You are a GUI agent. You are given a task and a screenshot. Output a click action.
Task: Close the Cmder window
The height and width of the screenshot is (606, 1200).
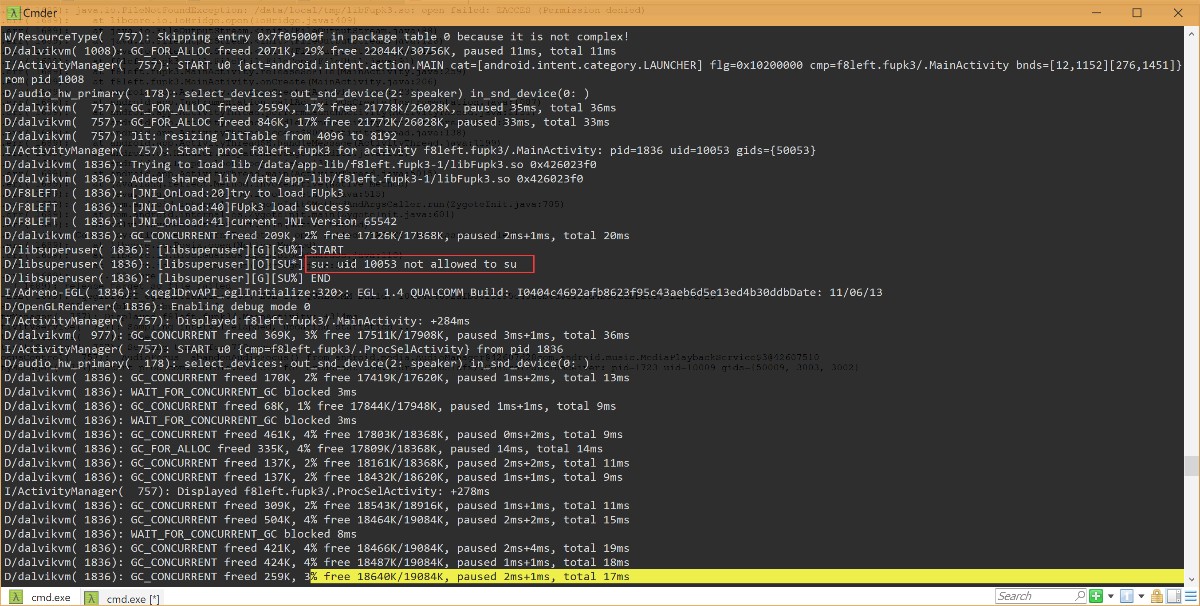point(1179,13)
